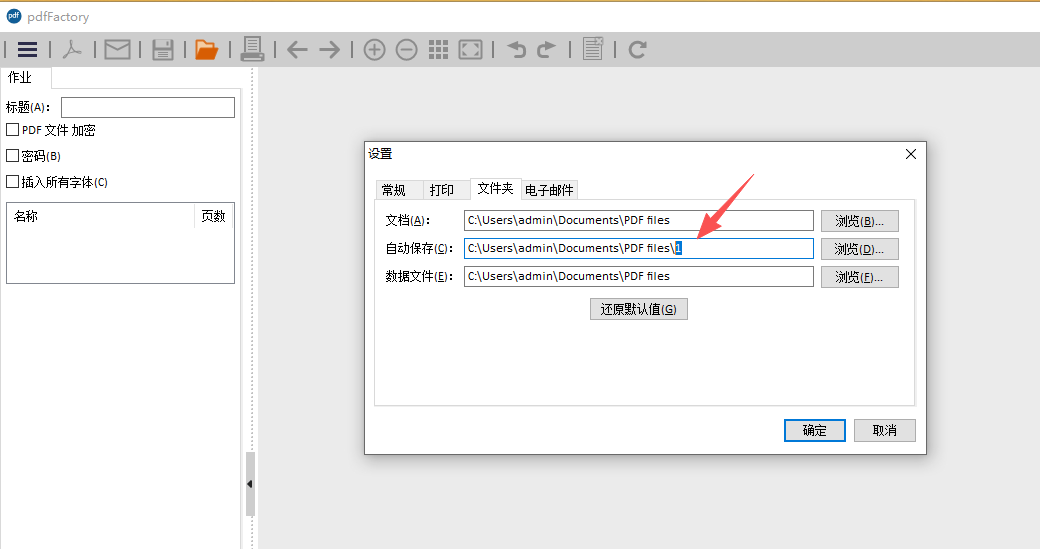Check the 插入所有字体(C) option

pos(13,182)
